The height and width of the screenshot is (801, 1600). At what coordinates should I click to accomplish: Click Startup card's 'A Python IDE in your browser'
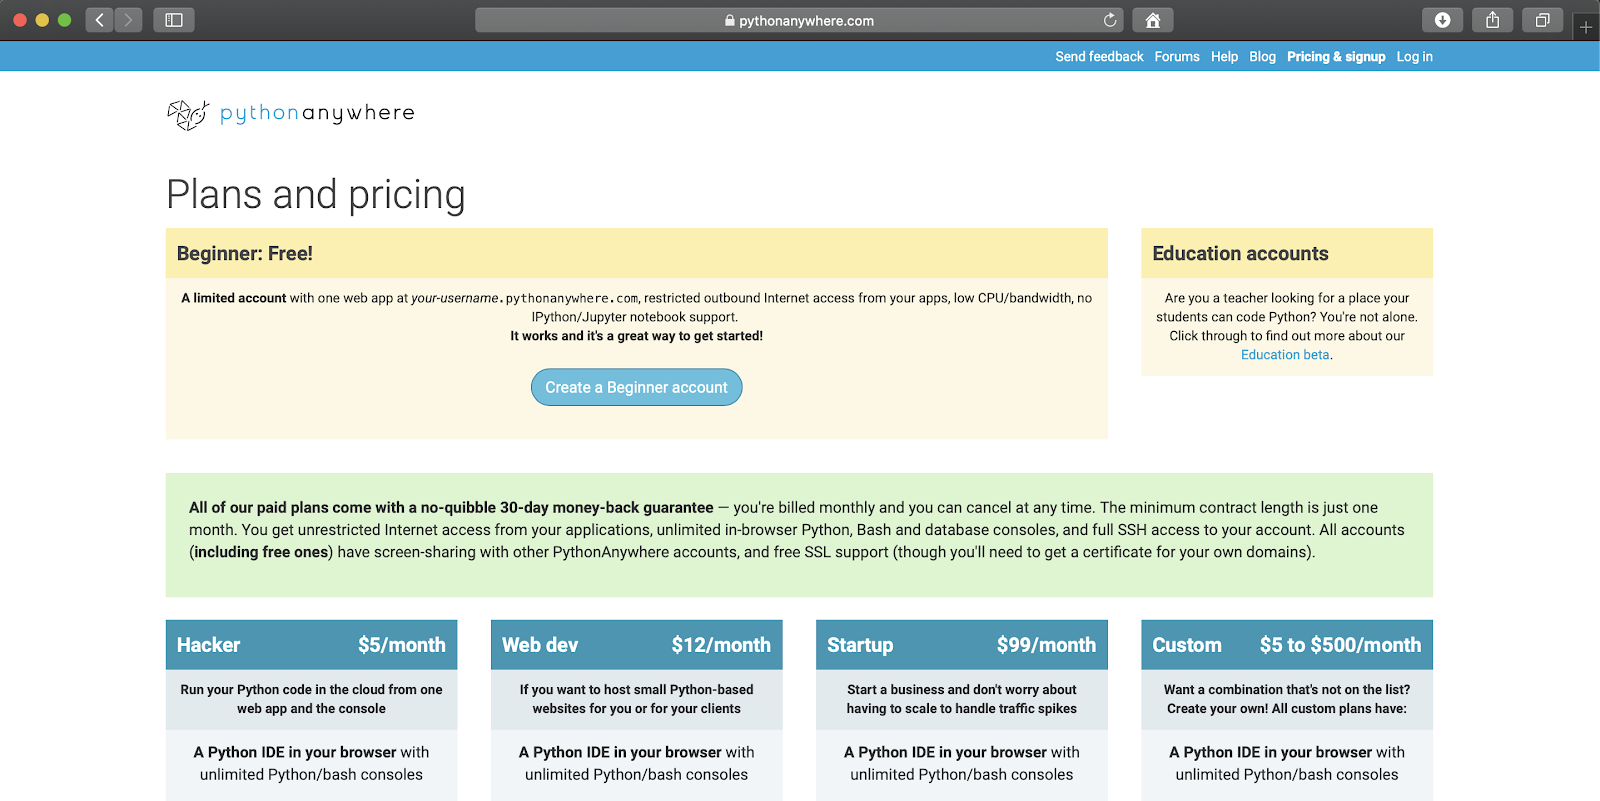pyautogui.click(x=945, y=752)
